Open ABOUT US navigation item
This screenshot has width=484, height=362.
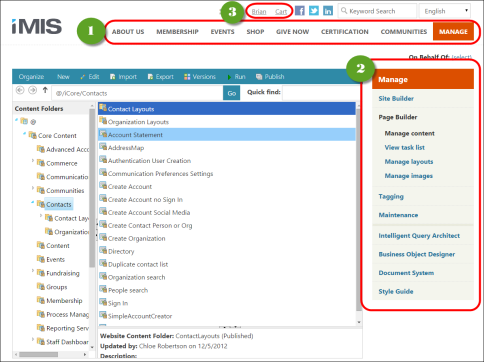128,32
